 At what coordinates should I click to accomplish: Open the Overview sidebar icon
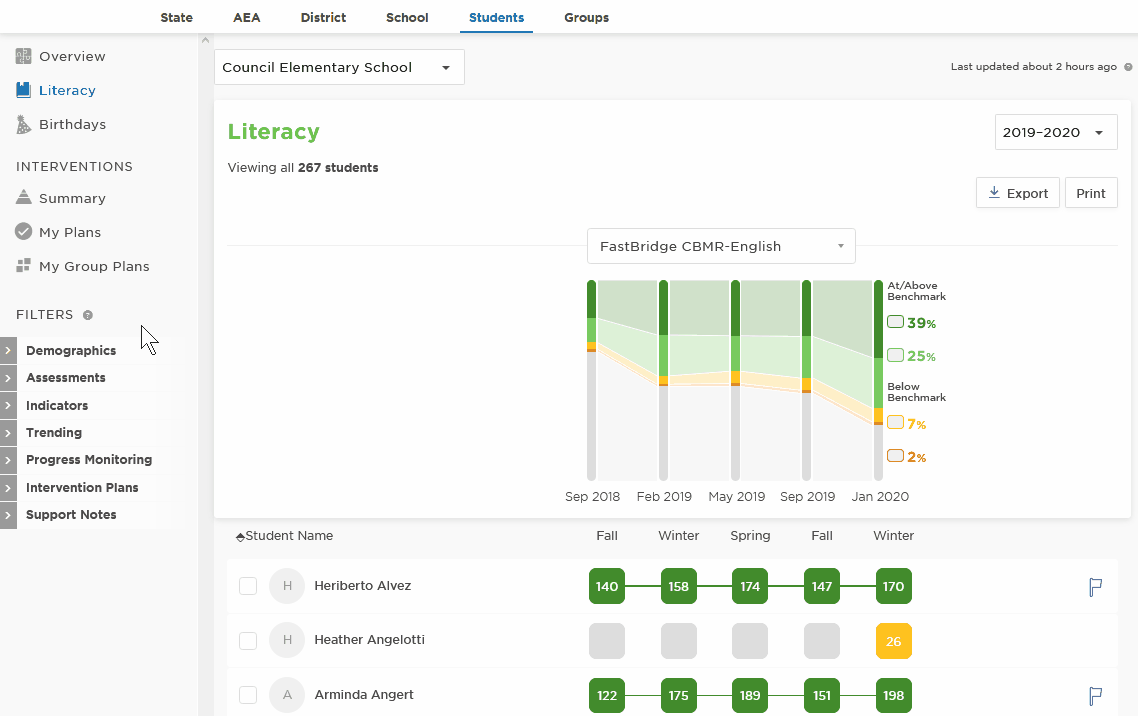pyautogui.click(x=23, y=56)
